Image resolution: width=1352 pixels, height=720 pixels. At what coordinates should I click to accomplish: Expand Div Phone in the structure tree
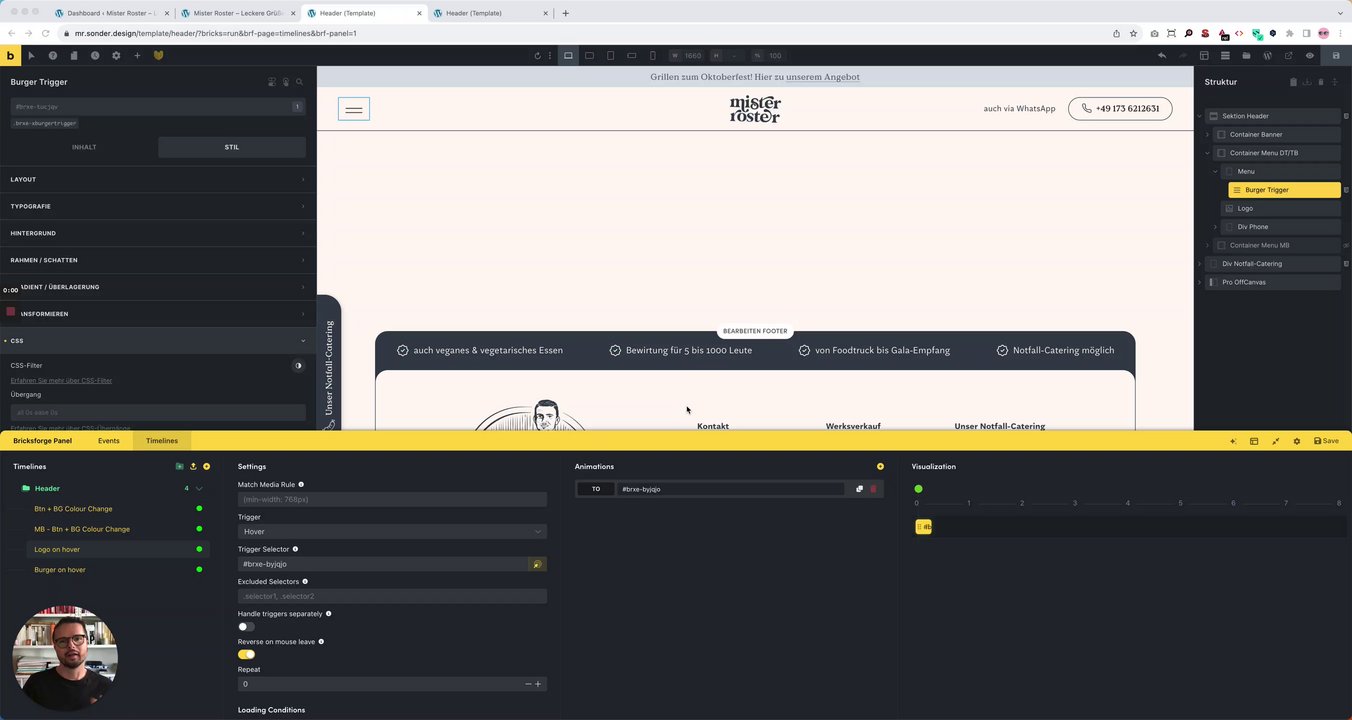pyautogui.click(x=1216, y=227)
